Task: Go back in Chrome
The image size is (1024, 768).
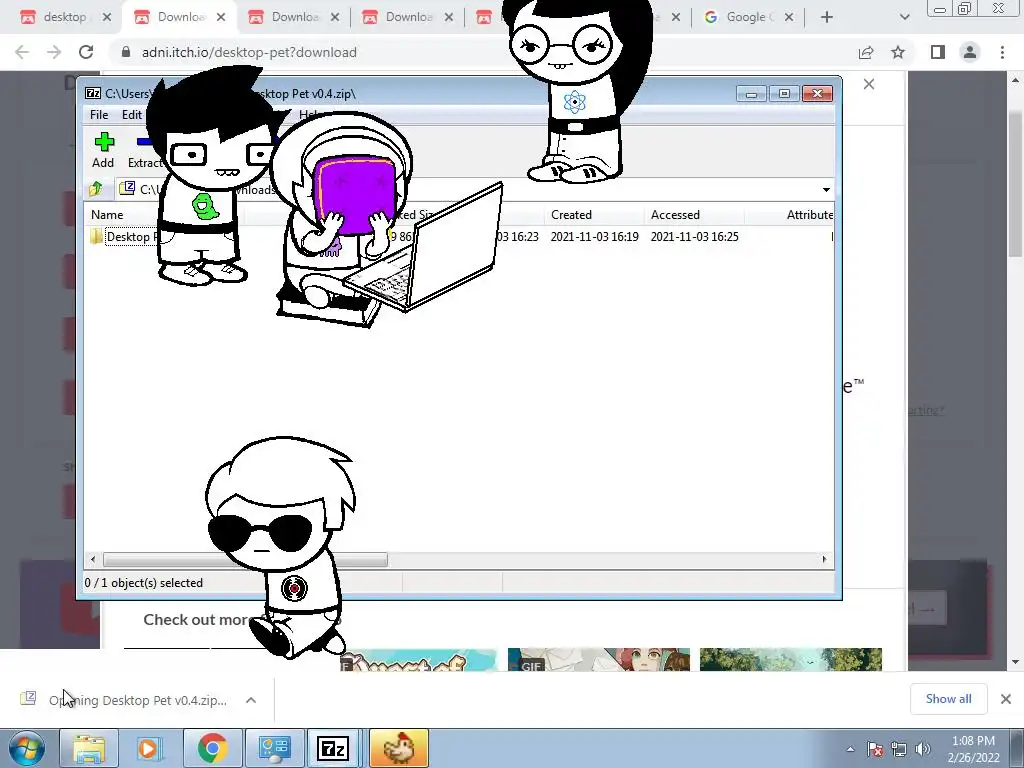Action: [x=22, y=52]
